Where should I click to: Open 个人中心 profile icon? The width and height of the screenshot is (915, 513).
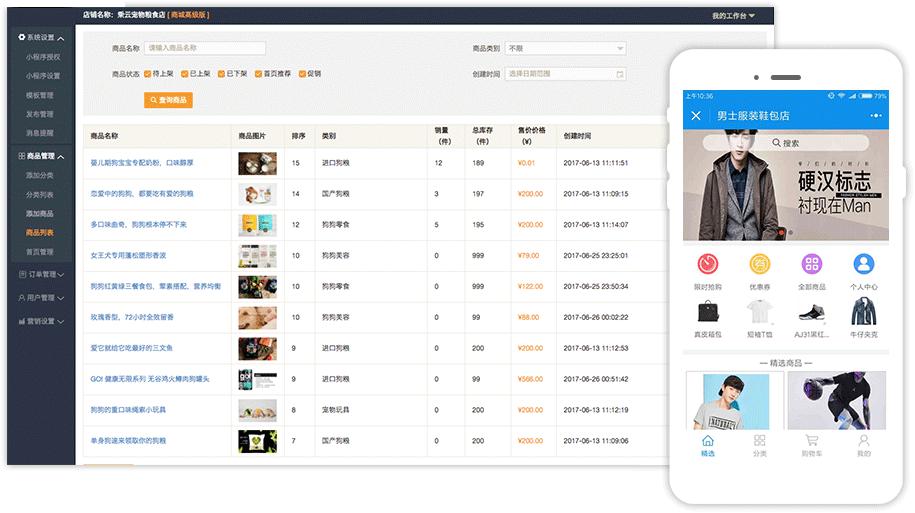pyautogui.click(x=863, y=265)
